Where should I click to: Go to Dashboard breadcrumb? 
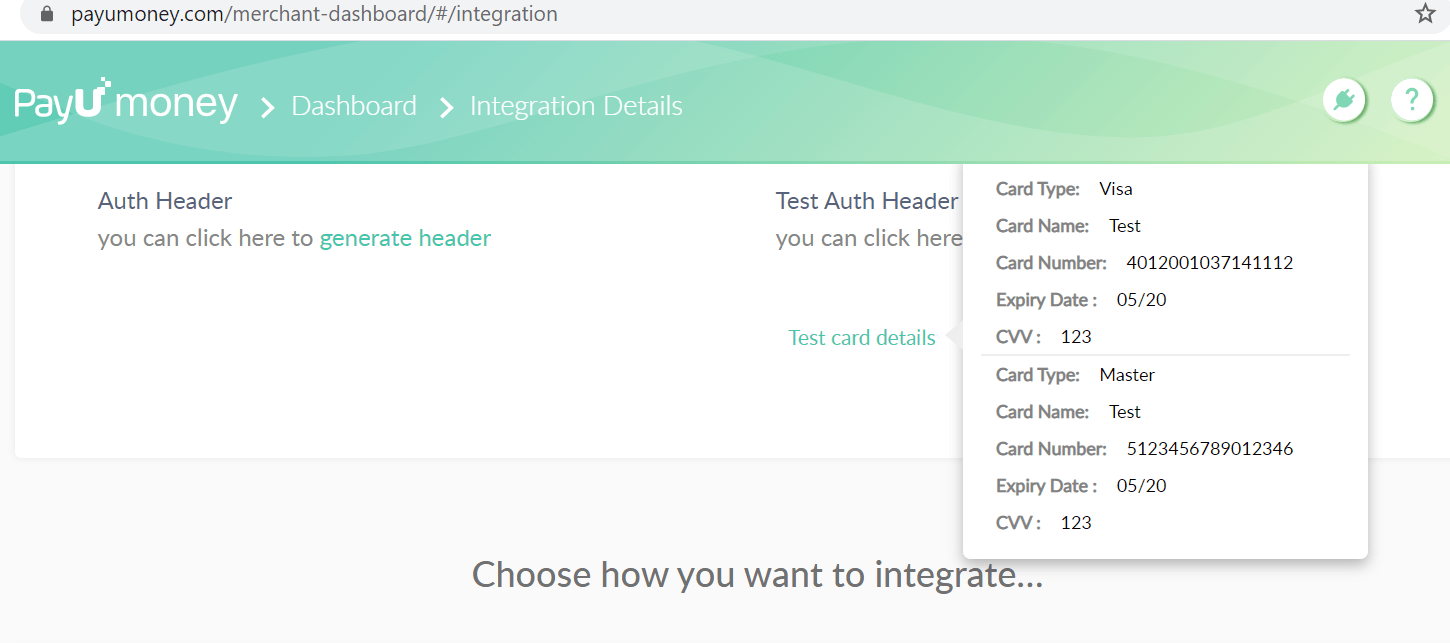[354, 106]
